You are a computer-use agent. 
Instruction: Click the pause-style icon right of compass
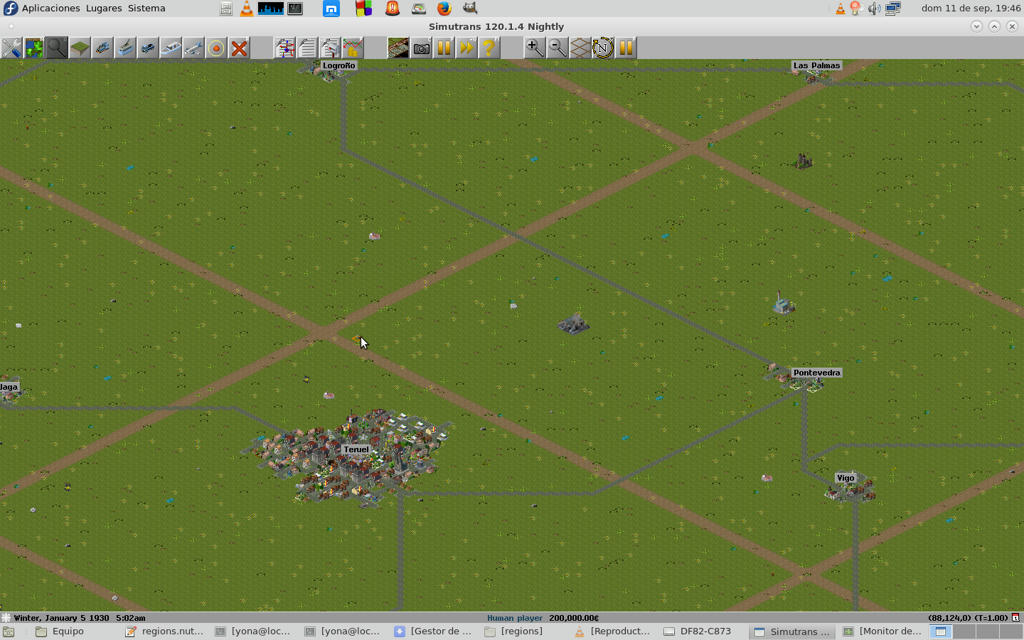pyautogui.click(x=626, y=48)
